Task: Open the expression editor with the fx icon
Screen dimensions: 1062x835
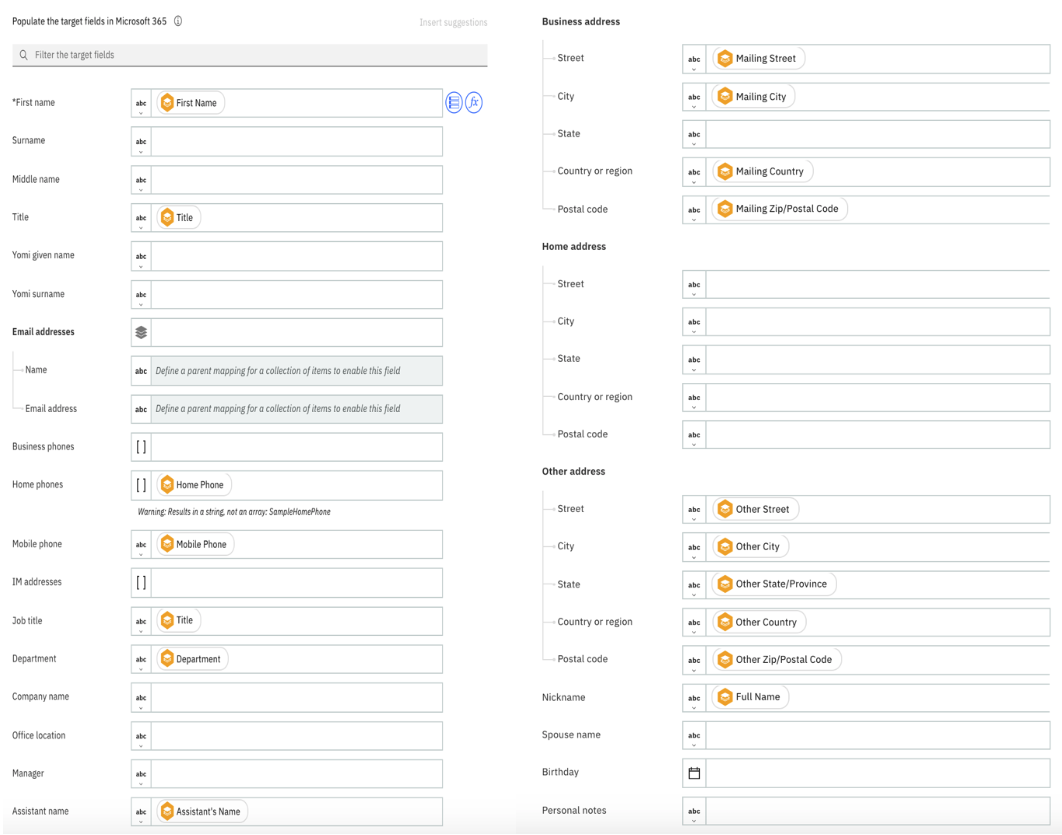Action: pos(475,102)
